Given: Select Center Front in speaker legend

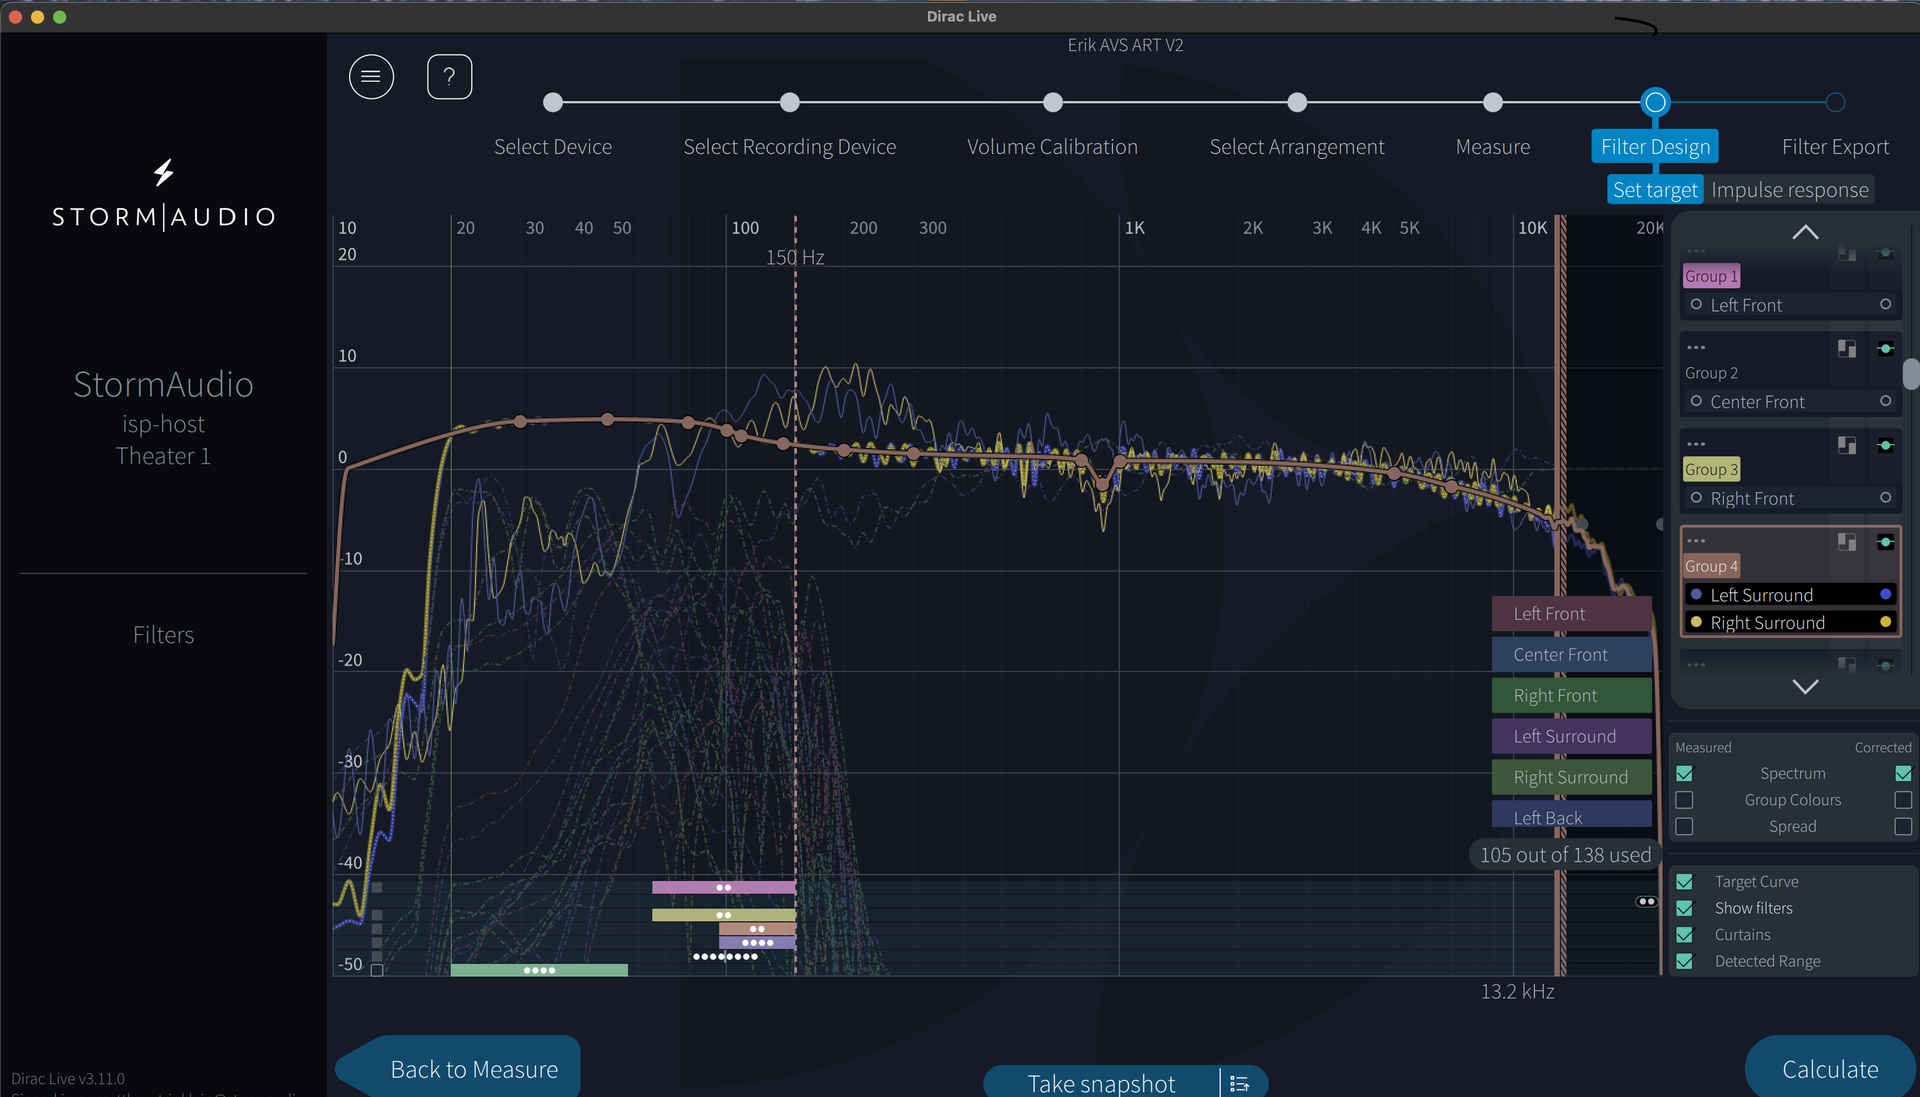Looking at the screenshot, I should pos(1571,655).
